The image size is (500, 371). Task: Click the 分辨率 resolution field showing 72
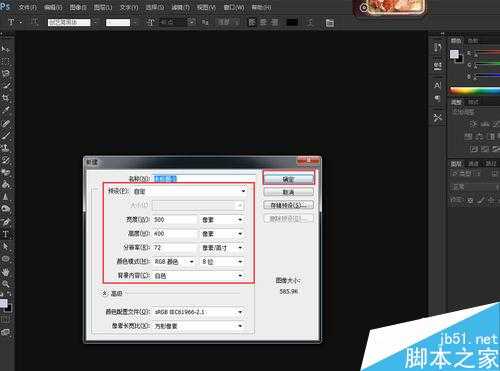pos(175,248)
